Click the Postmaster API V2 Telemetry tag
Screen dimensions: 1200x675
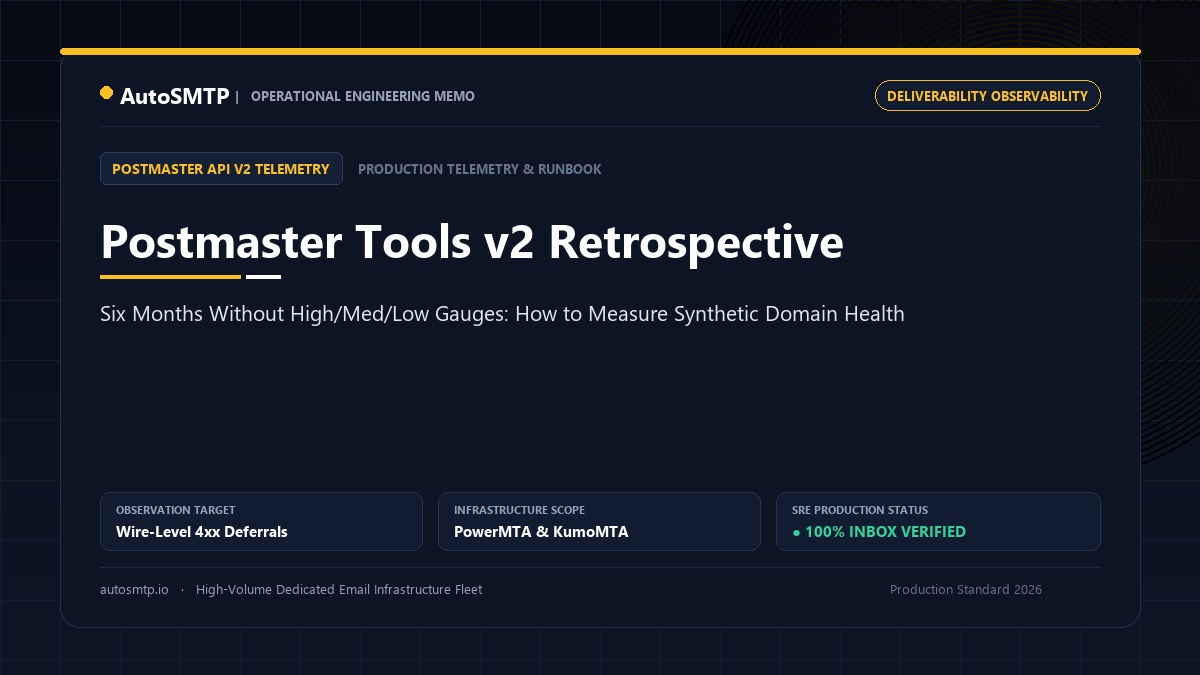(x=221, y=169)
